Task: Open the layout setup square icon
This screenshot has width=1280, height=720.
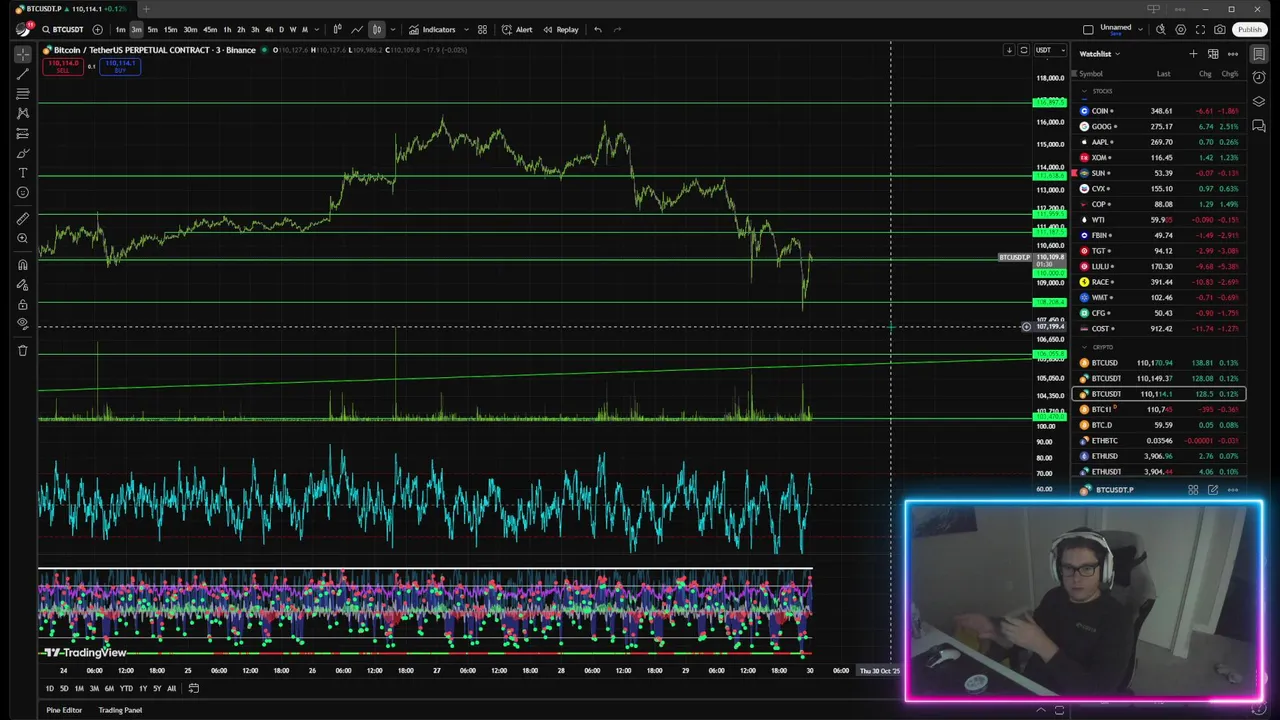Action: pyautogui.click(x=1088, y=29)
